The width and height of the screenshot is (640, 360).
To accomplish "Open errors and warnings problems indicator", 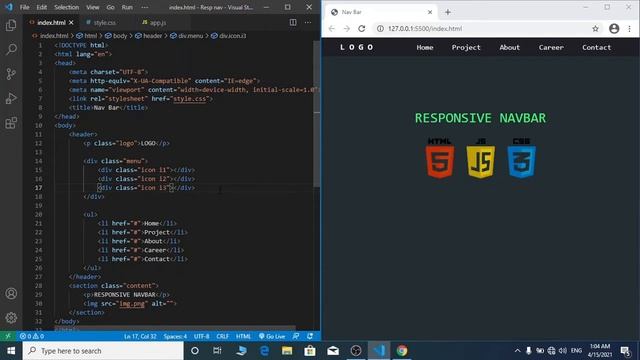I will [32, 336].
